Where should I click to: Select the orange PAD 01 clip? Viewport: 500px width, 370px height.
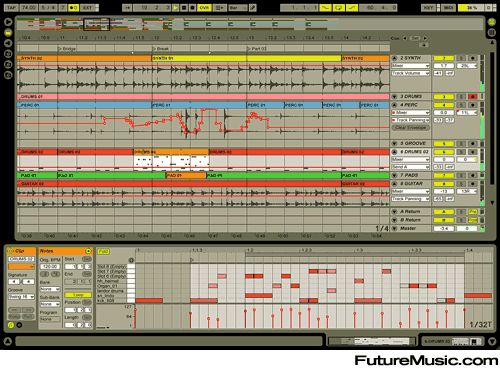pos(186,175)
